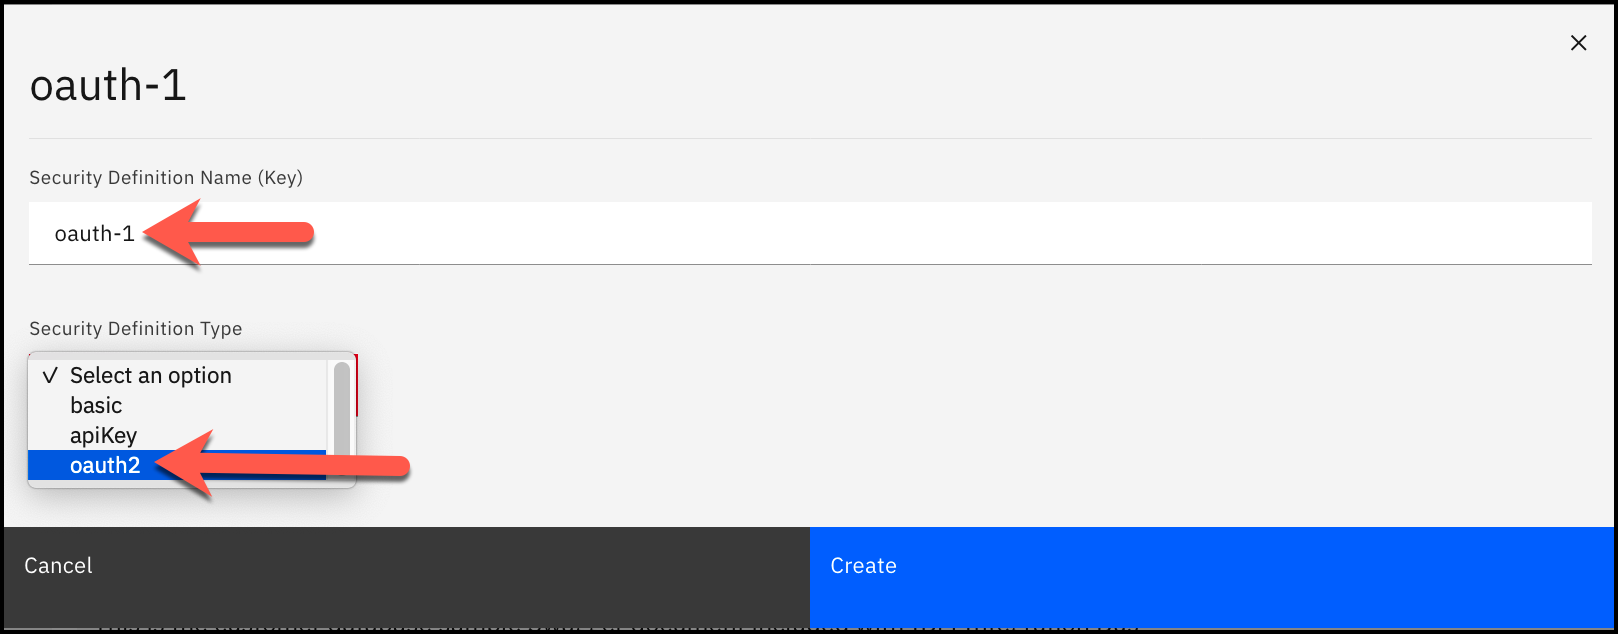The height and width of the screenshot is (634, 1618).
Task: Click the X icon in the top corner
Action: [1578, 43]
